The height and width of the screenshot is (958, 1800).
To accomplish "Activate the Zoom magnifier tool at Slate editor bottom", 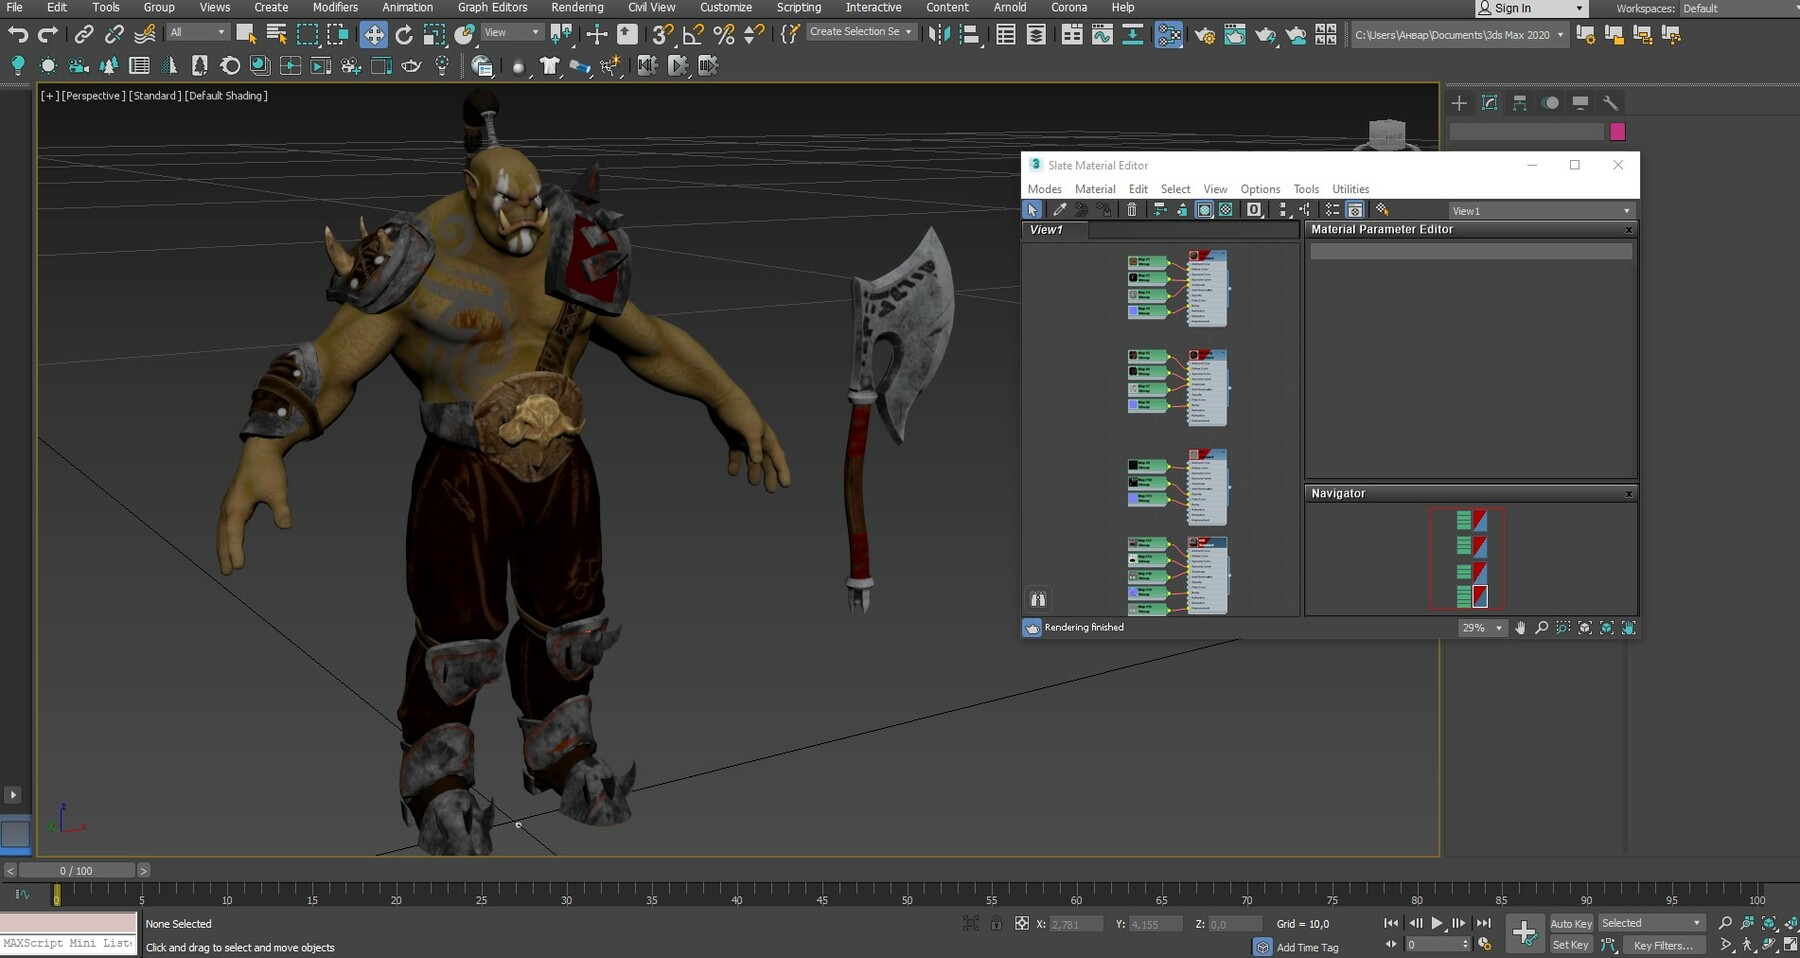I will pos(1542,628).
